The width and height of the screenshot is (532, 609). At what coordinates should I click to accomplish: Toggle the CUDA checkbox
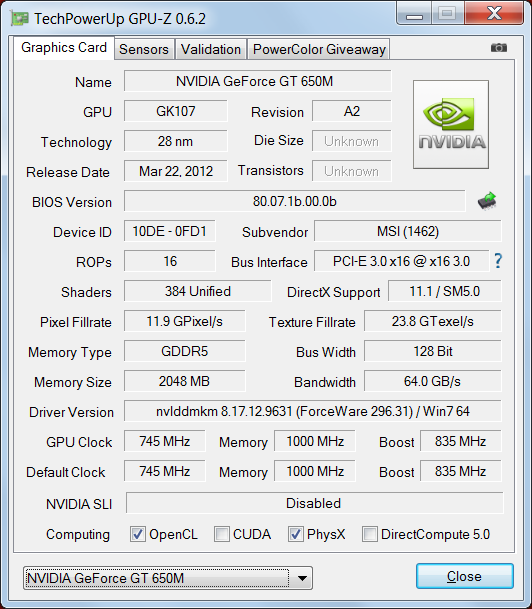pyautogui.click(x=222, y=534)
